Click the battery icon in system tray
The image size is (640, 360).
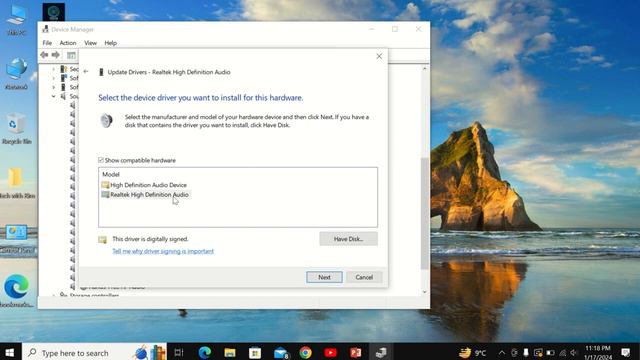click(x=551, y=353)
